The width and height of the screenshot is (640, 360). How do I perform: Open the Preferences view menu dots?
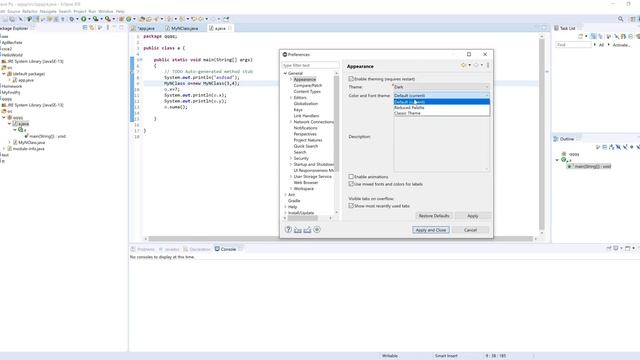[x=488, y=65]
